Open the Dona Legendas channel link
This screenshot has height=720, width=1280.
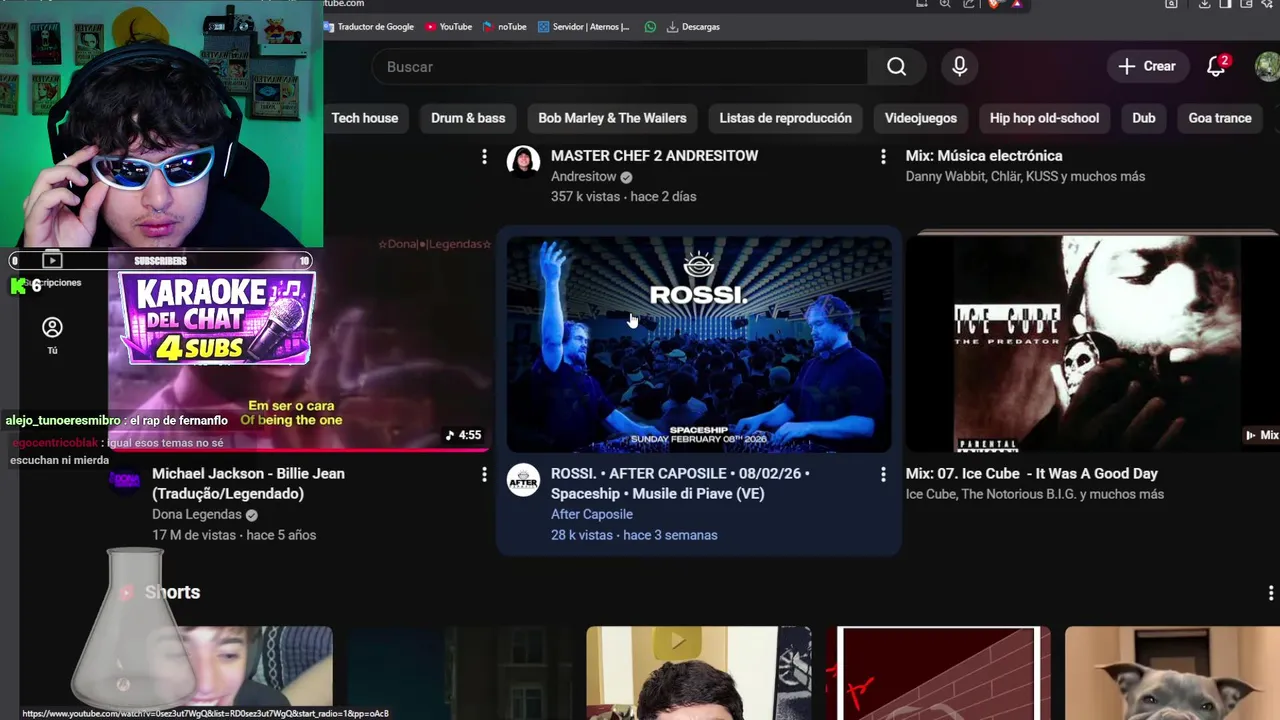pos(197,514)
